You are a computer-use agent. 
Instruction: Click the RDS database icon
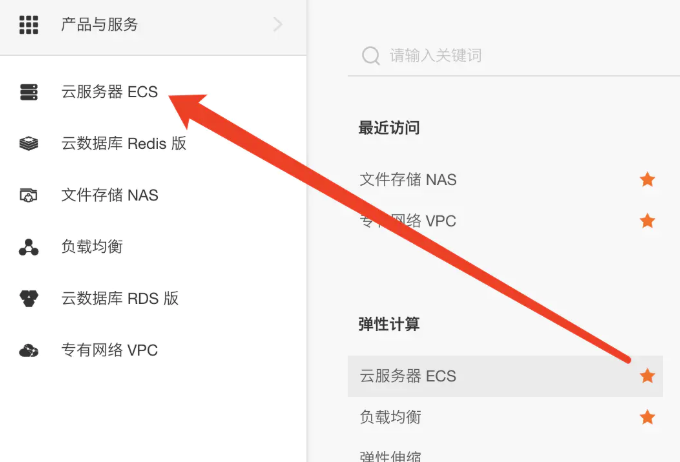pyautogui.click(x=29, y=298)
